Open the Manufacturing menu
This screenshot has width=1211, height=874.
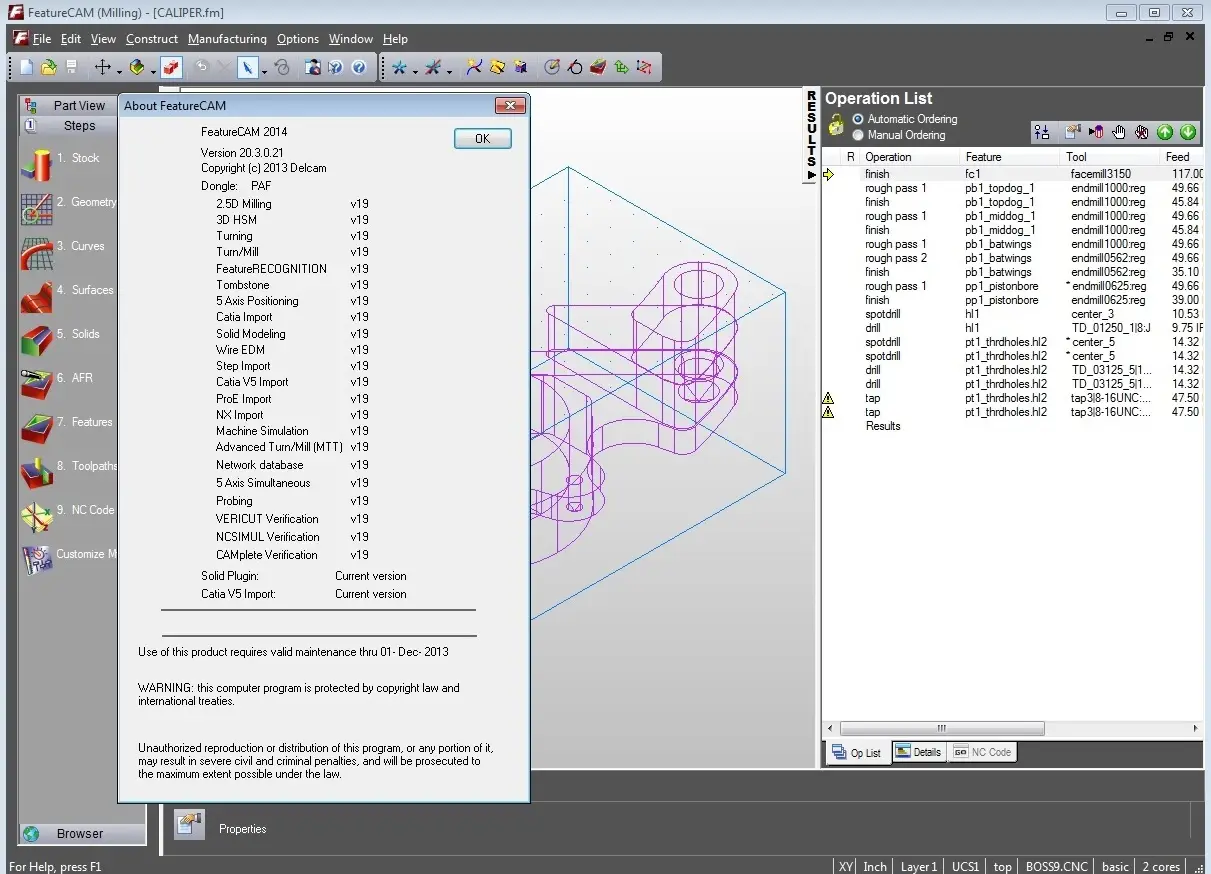pyautogui.click(x=227, y=39)
